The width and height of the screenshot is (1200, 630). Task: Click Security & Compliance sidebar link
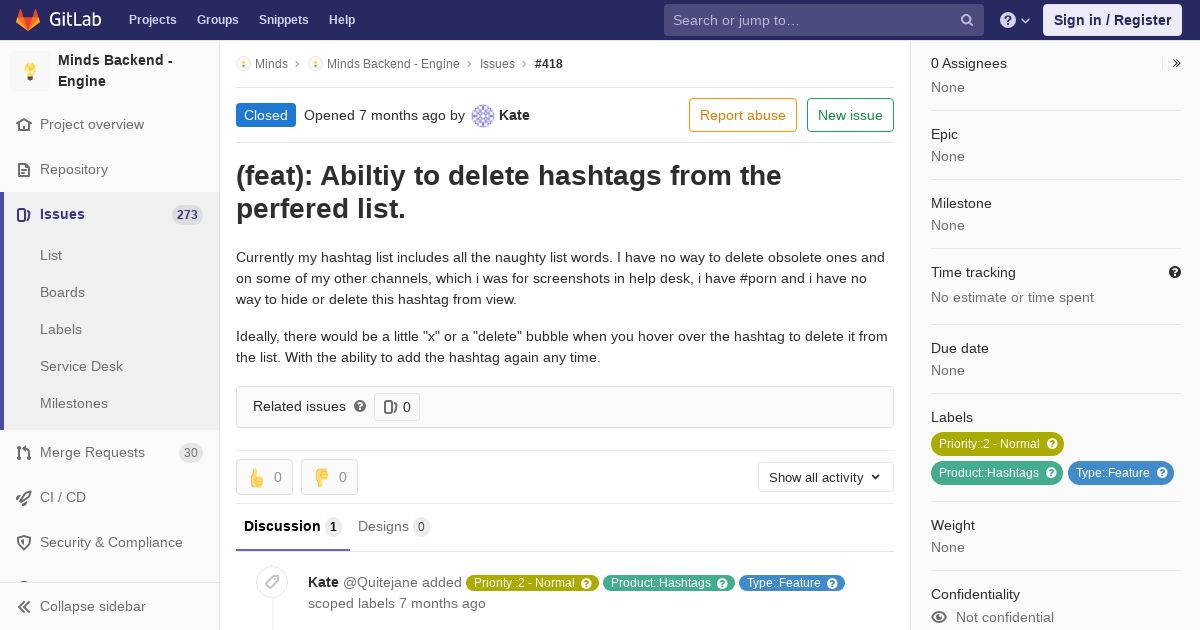[111, 543]
